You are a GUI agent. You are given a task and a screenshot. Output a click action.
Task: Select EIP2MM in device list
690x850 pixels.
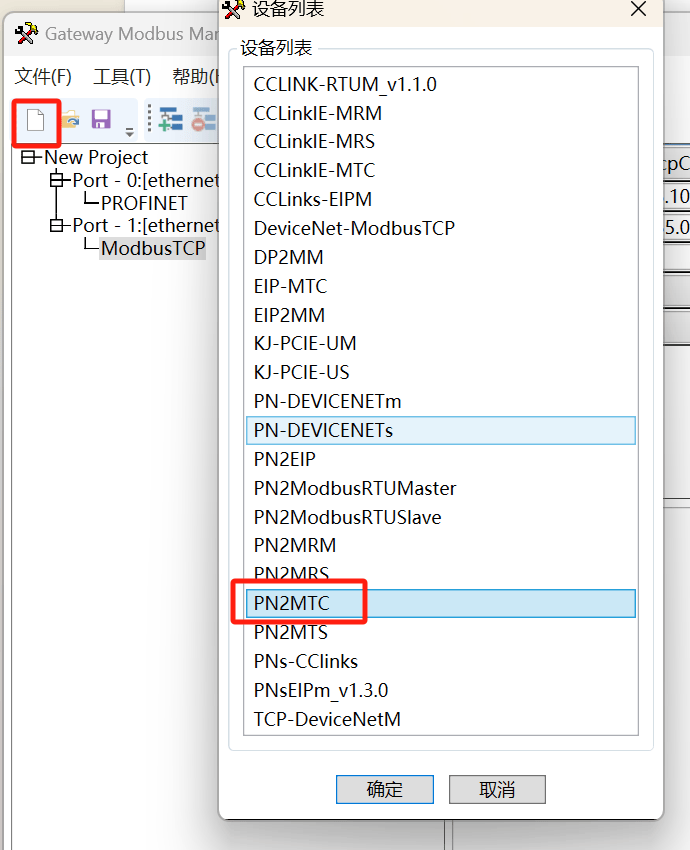tap(441, 315)
